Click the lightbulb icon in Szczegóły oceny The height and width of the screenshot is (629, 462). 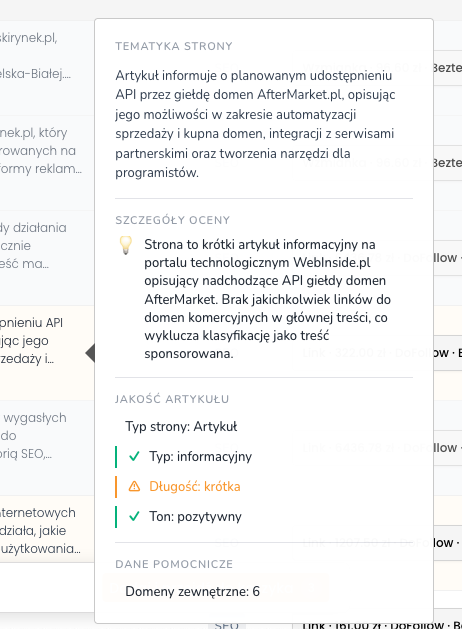[126, 245]
